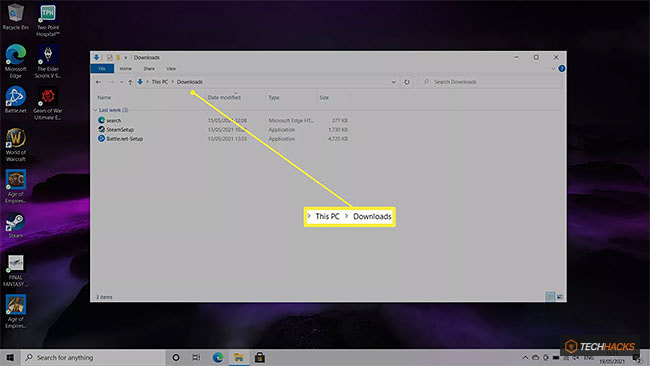Open the Share ribbon tab

(149, 68)
